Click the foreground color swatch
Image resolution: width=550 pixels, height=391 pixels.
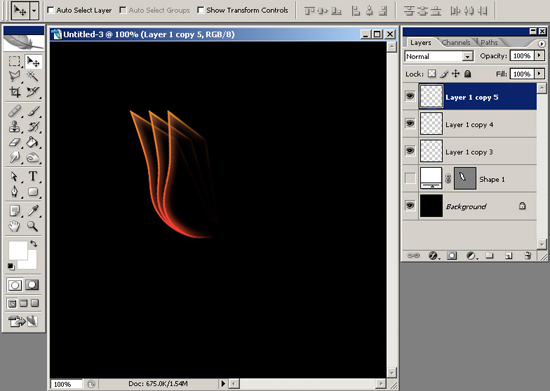18,250
